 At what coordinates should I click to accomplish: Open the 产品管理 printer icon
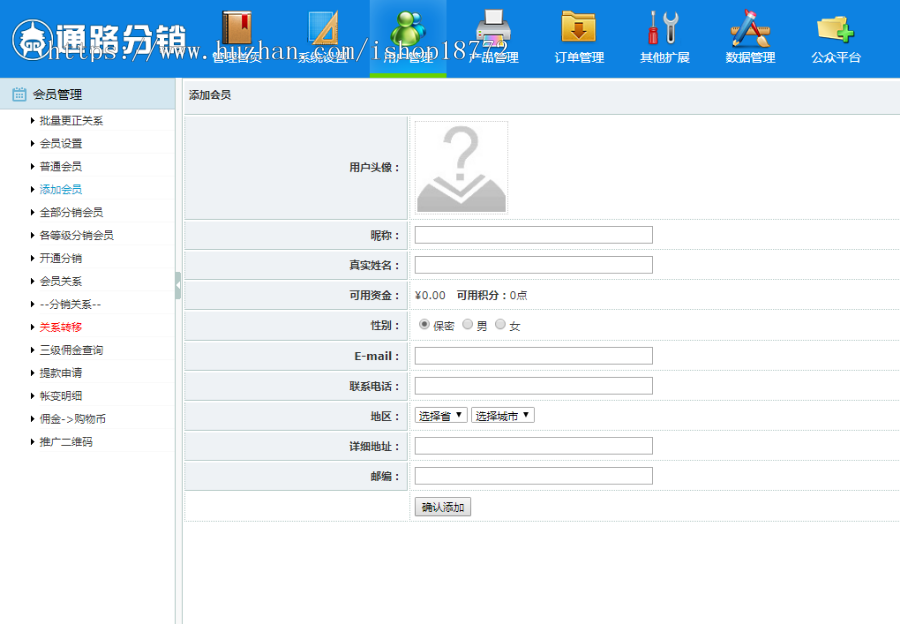[492, 30]
